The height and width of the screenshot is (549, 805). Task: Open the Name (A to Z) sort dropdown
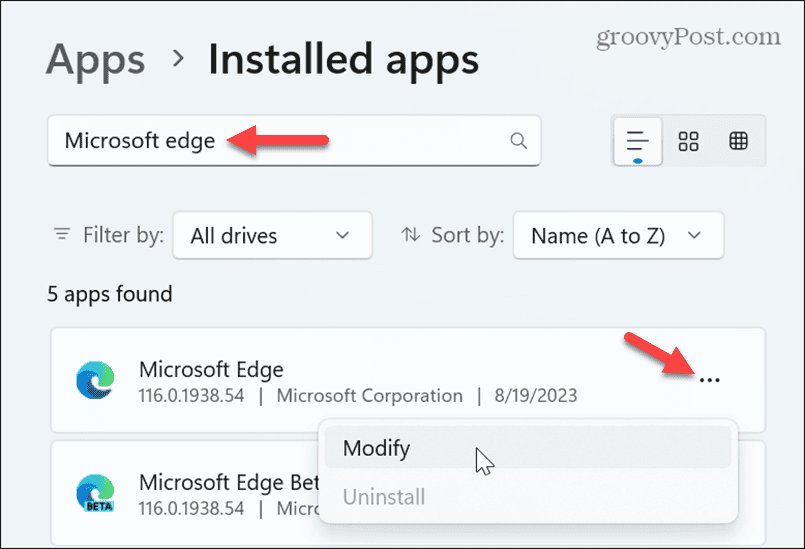[618, 235]
